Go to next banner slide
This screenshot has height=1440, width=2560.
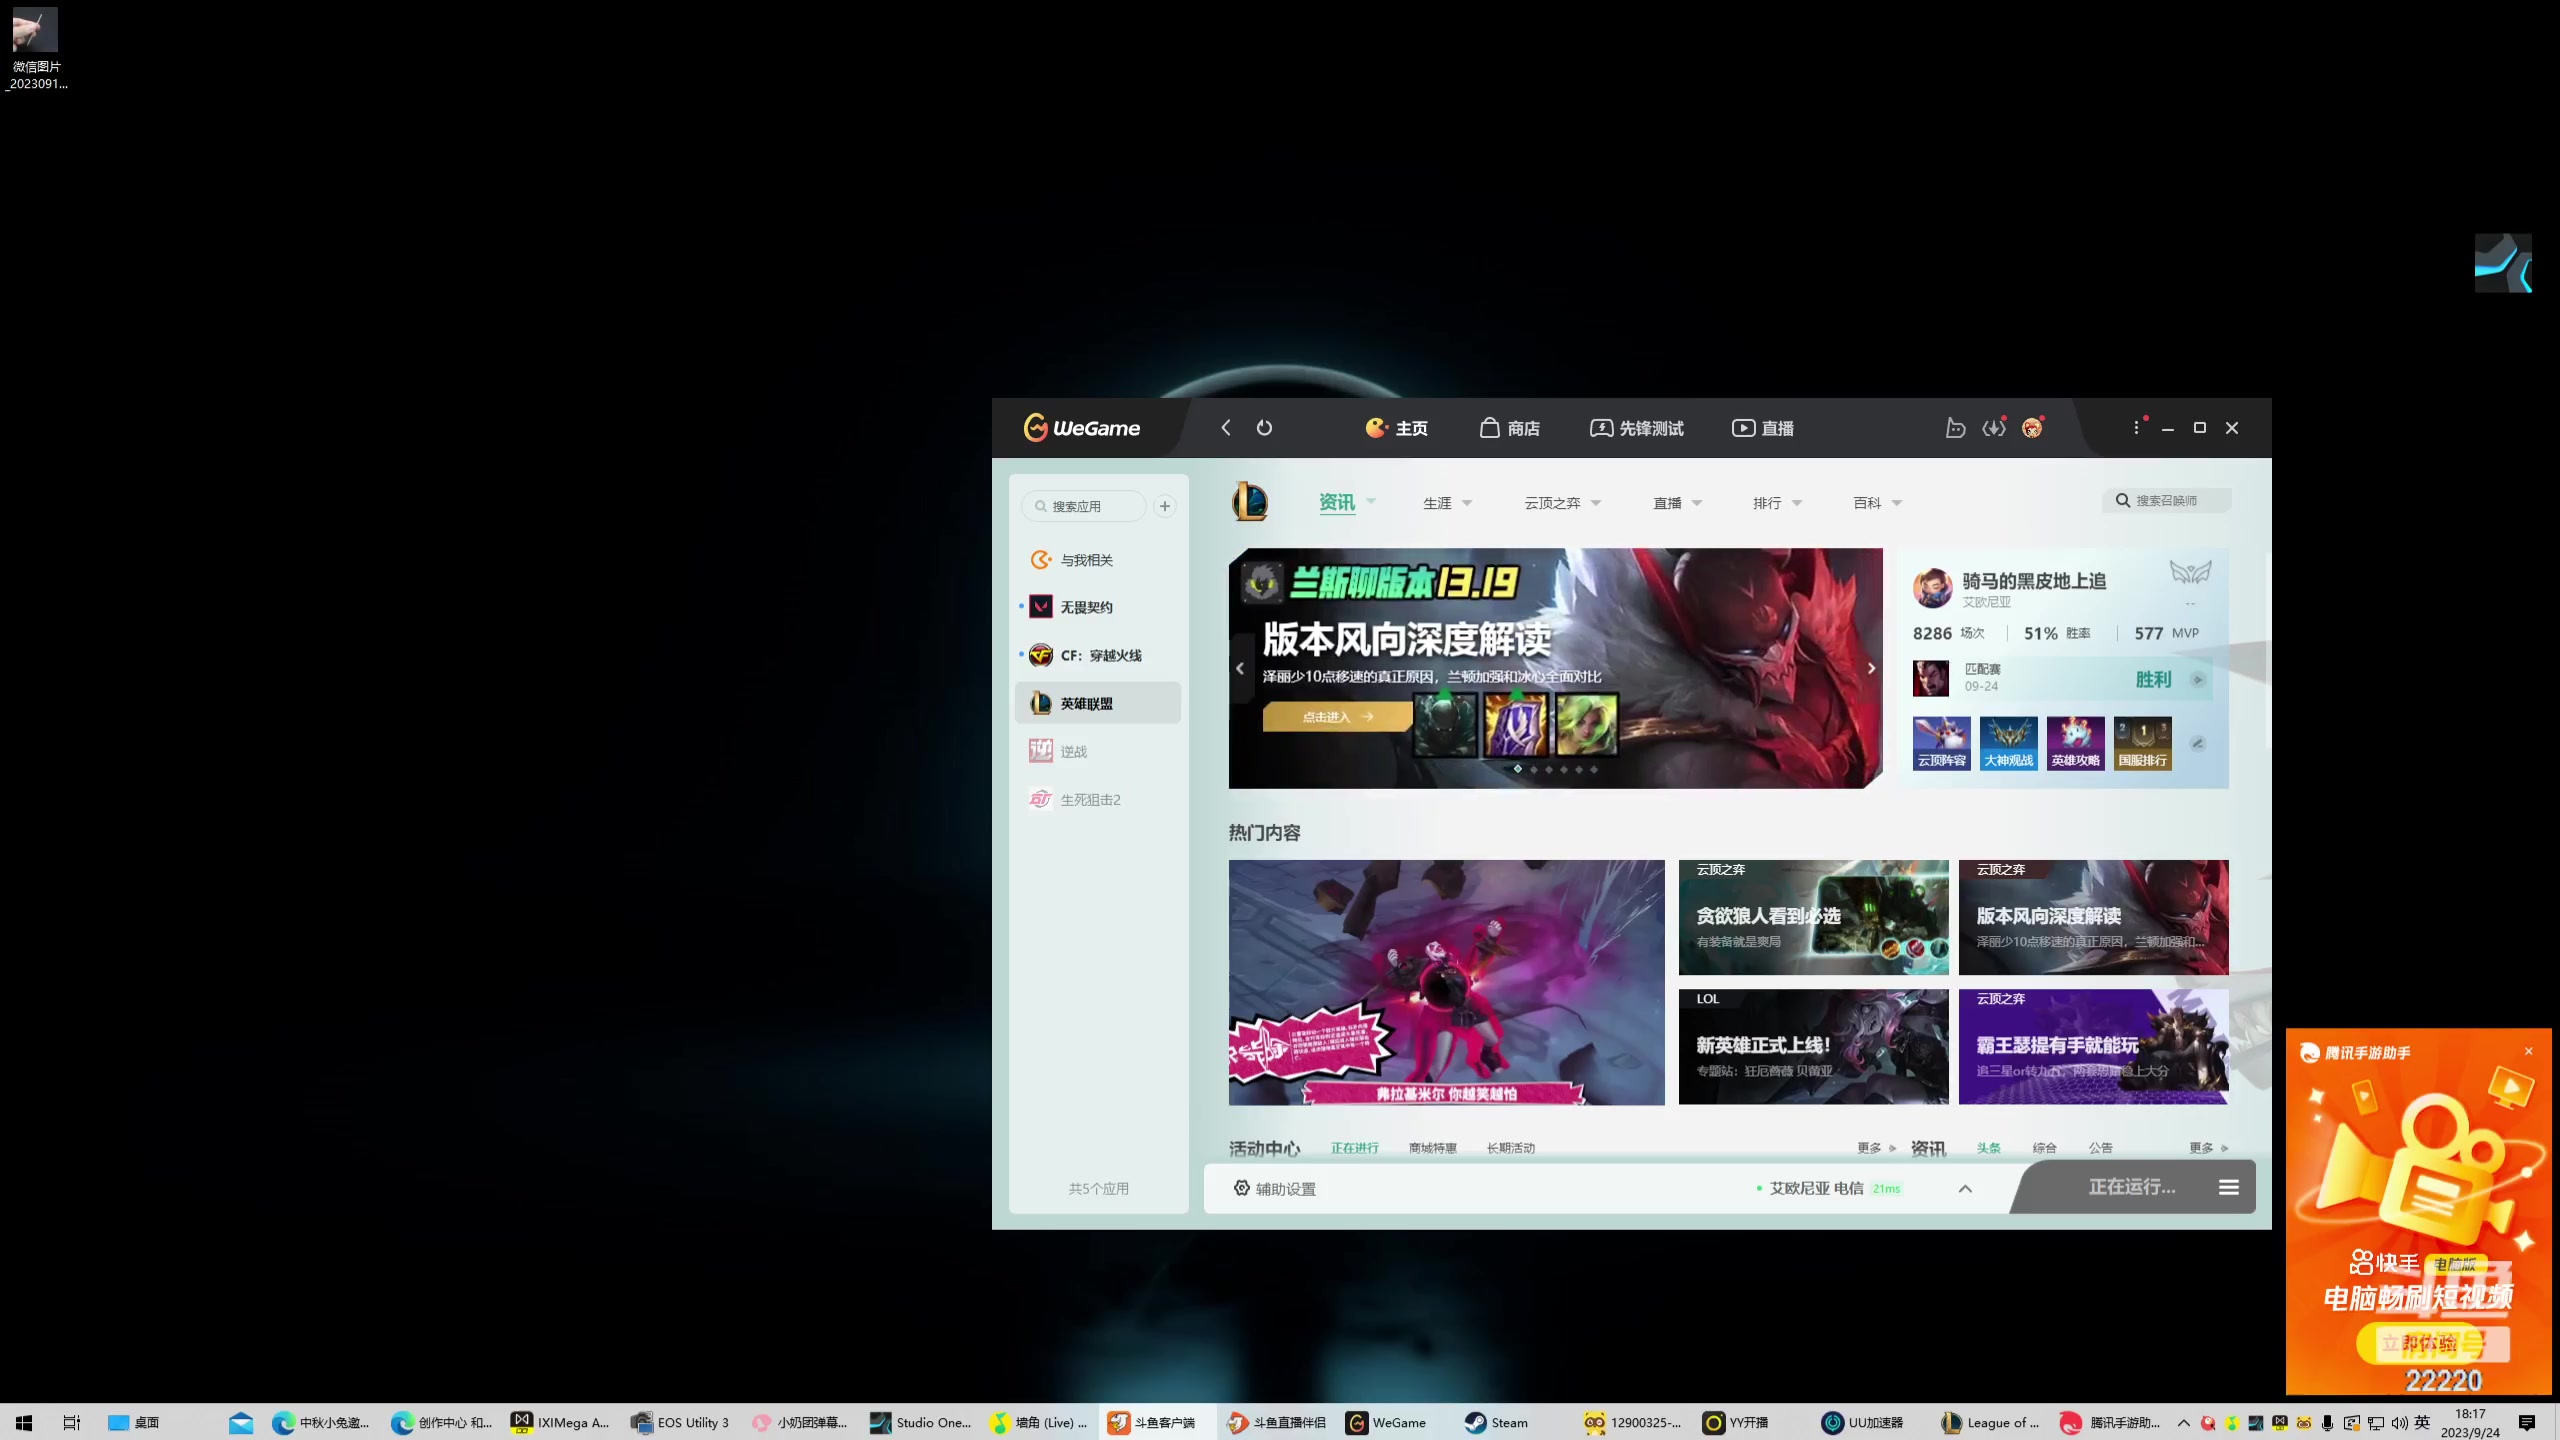pyautogui.click(x=1871, y=668)
